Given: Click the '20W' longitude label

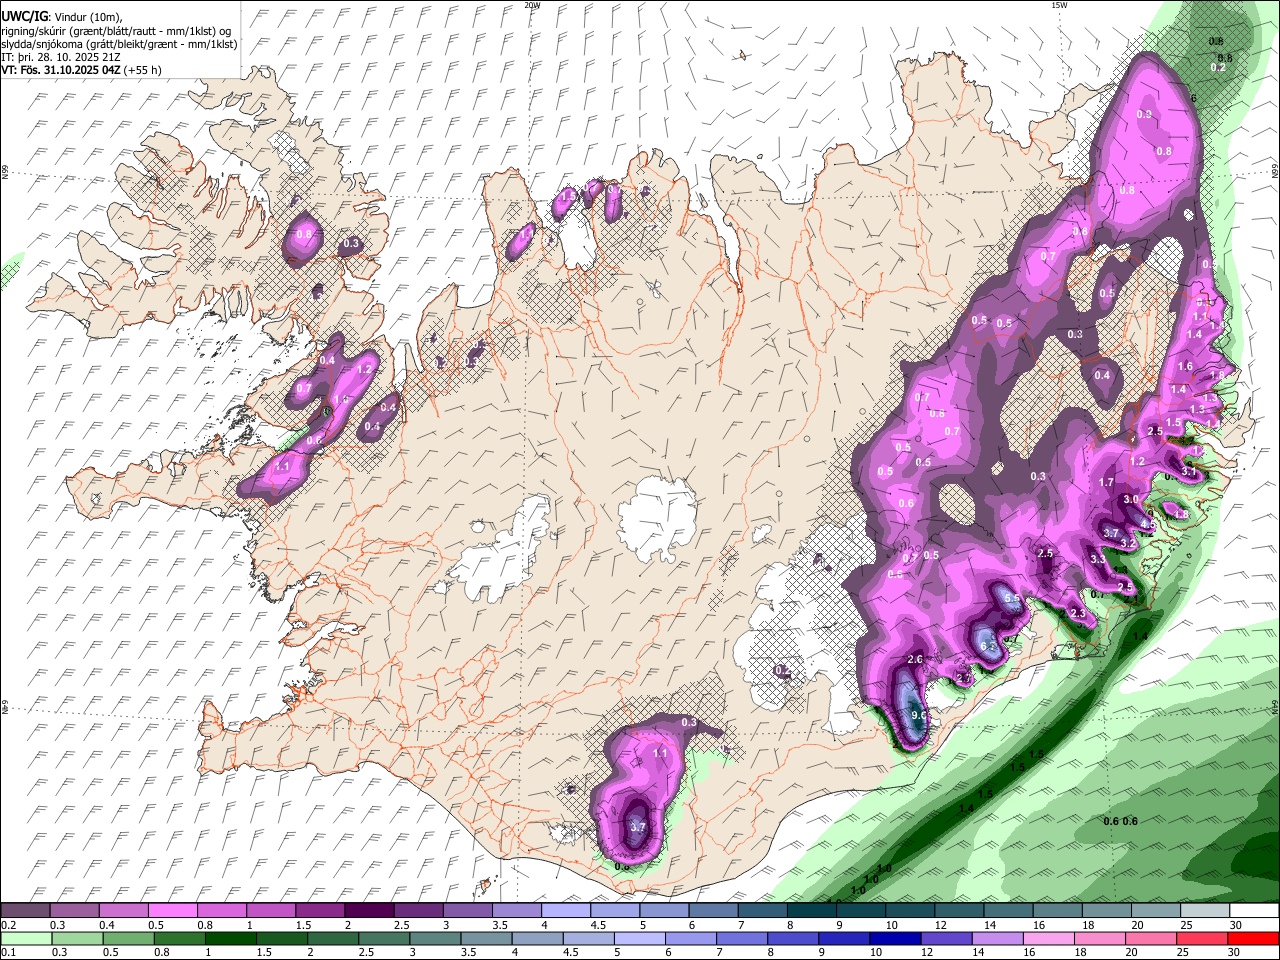Looking at the screenshot, I should (532, 5).
